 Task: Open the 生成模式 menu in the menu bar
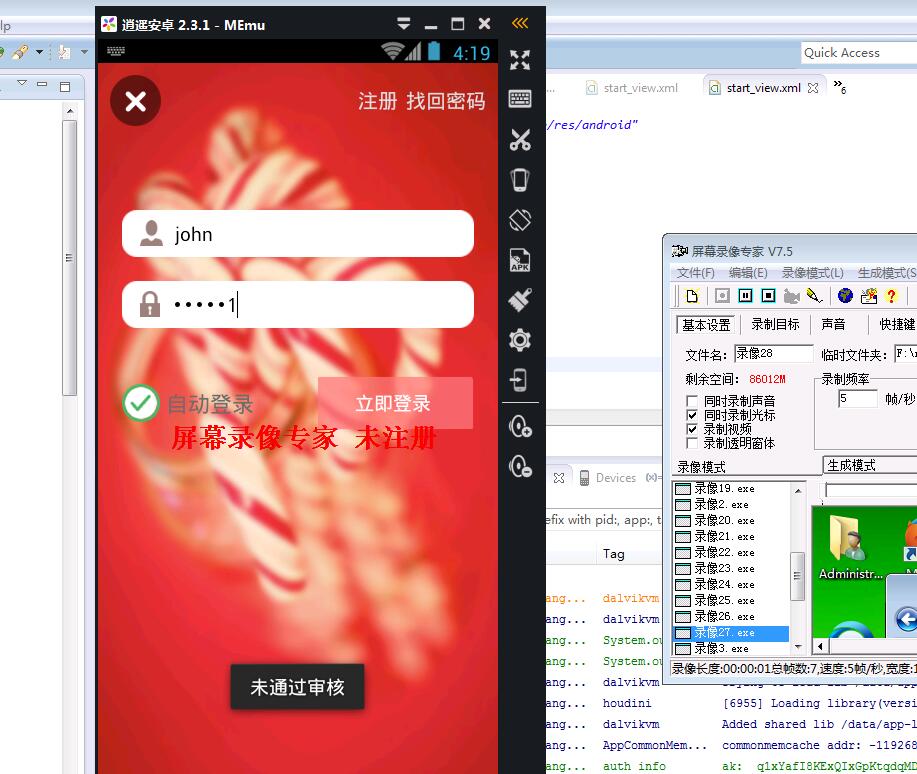pyautogui.click(x=887, y=273)
